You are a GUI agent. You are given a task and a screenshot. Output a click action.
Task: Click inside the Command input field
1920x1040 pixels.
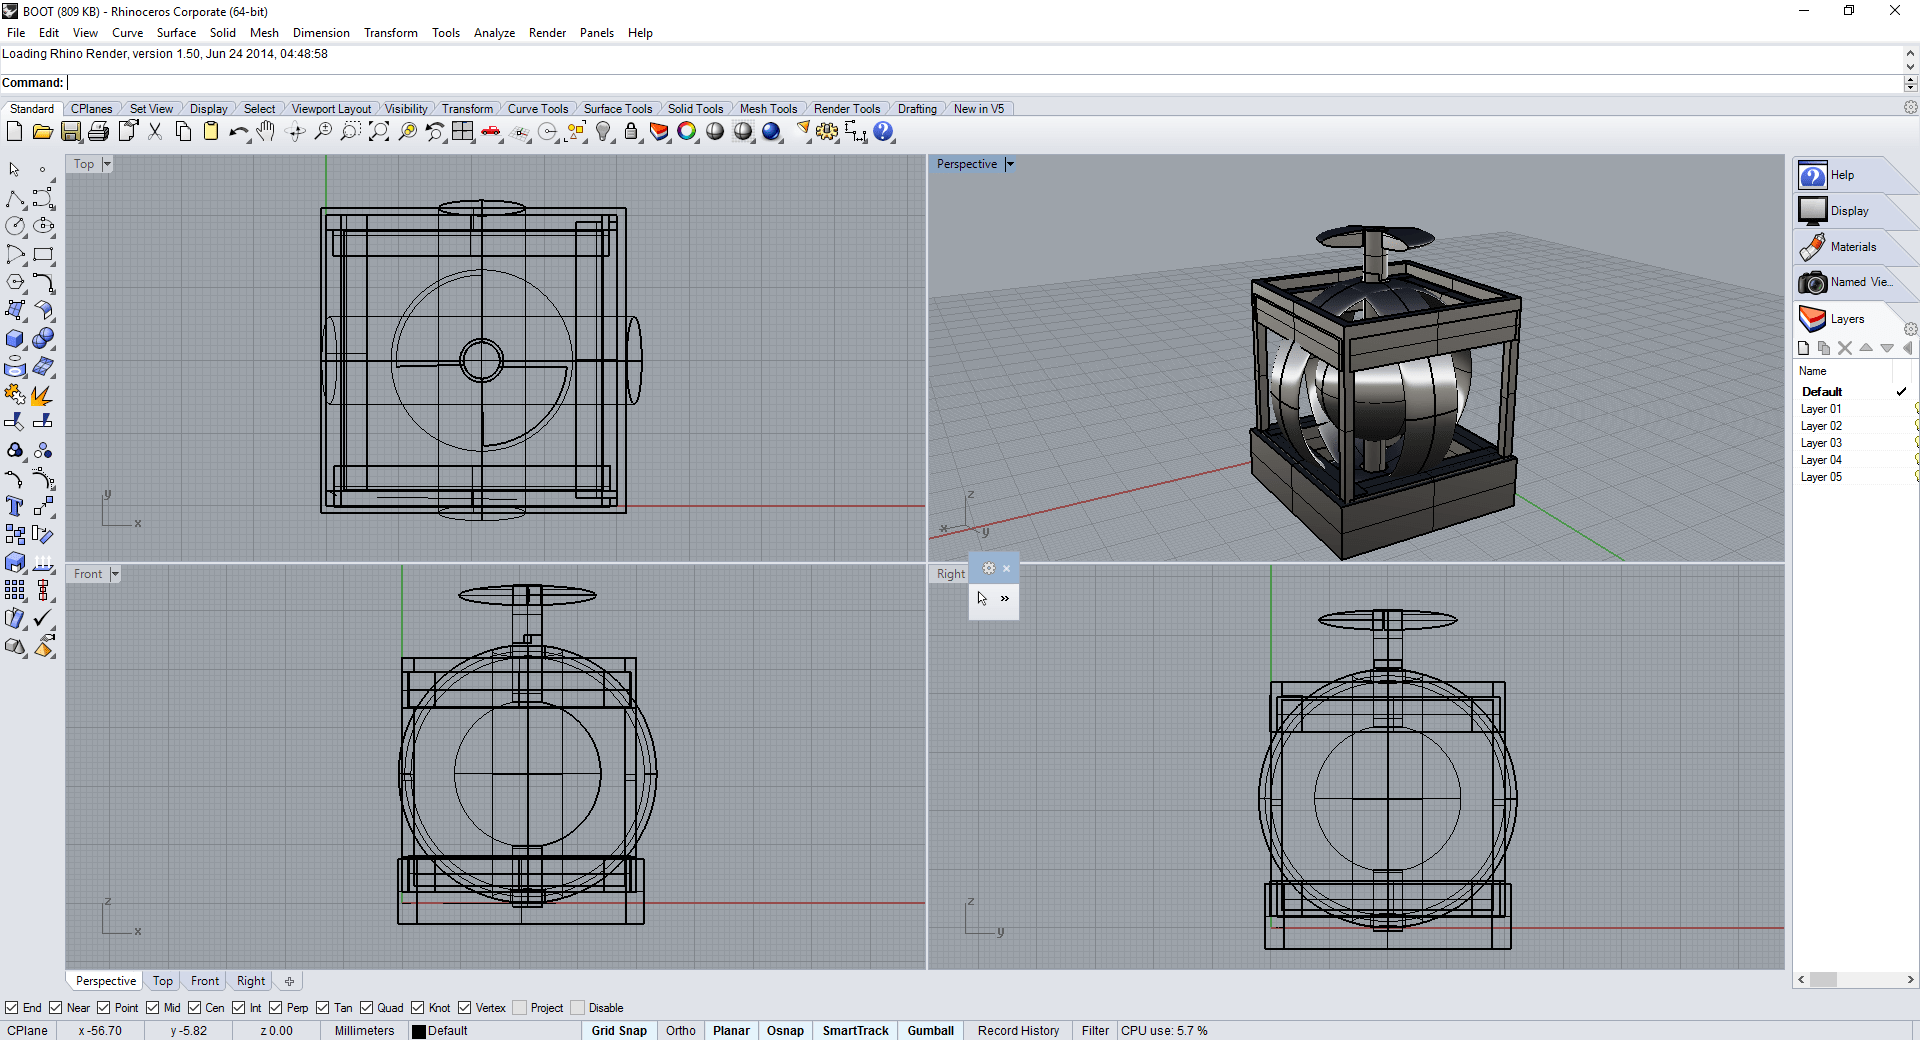pos(984,83)
